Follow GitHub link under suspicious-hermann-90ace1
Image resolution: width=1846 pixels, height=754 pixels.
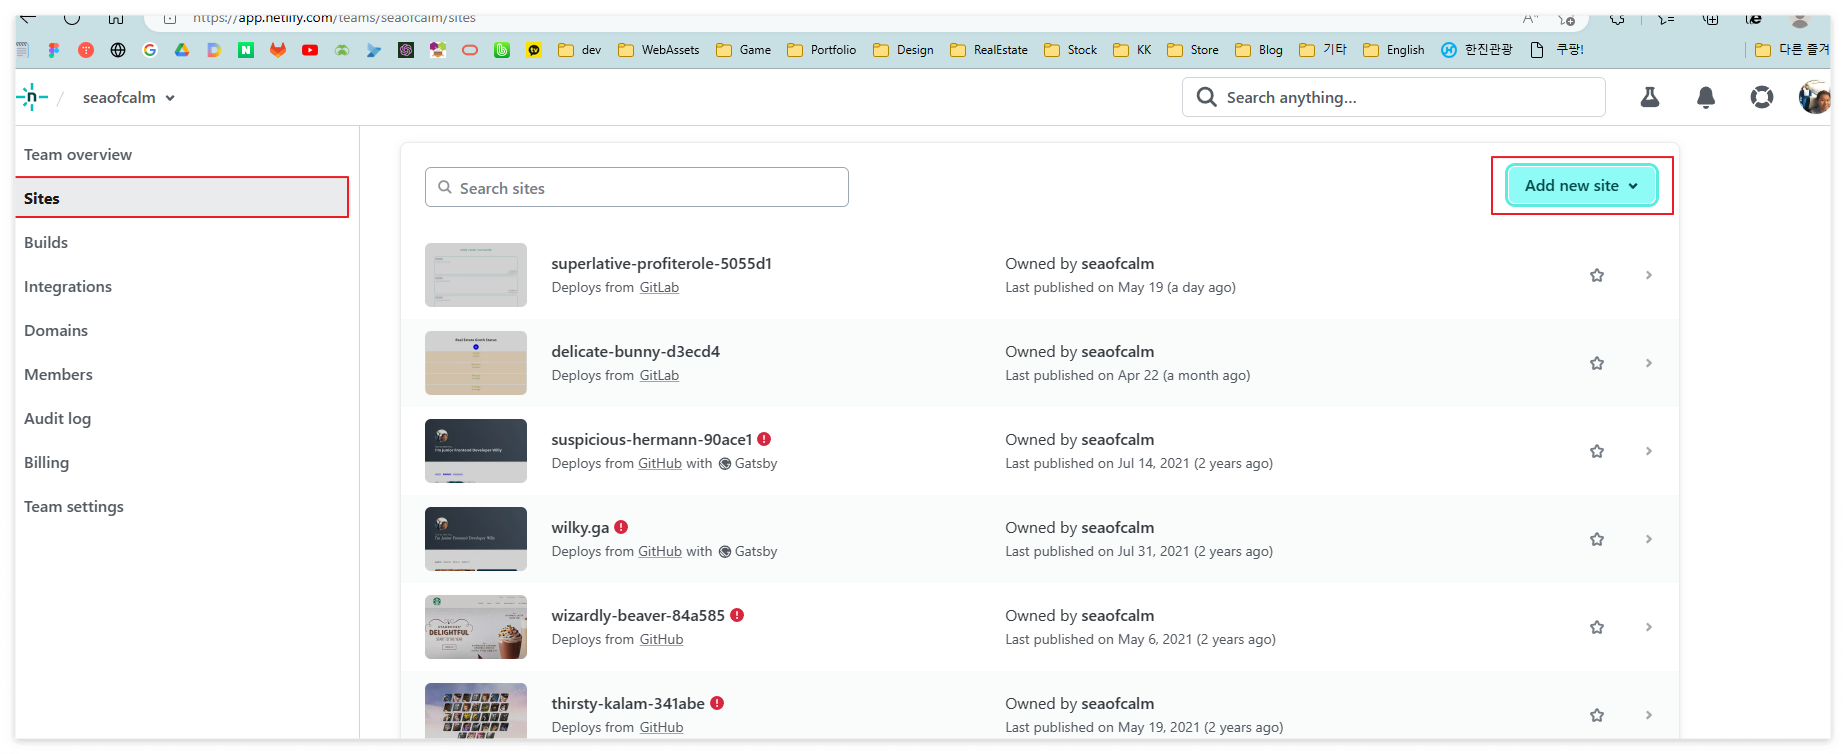click(660, 464)
